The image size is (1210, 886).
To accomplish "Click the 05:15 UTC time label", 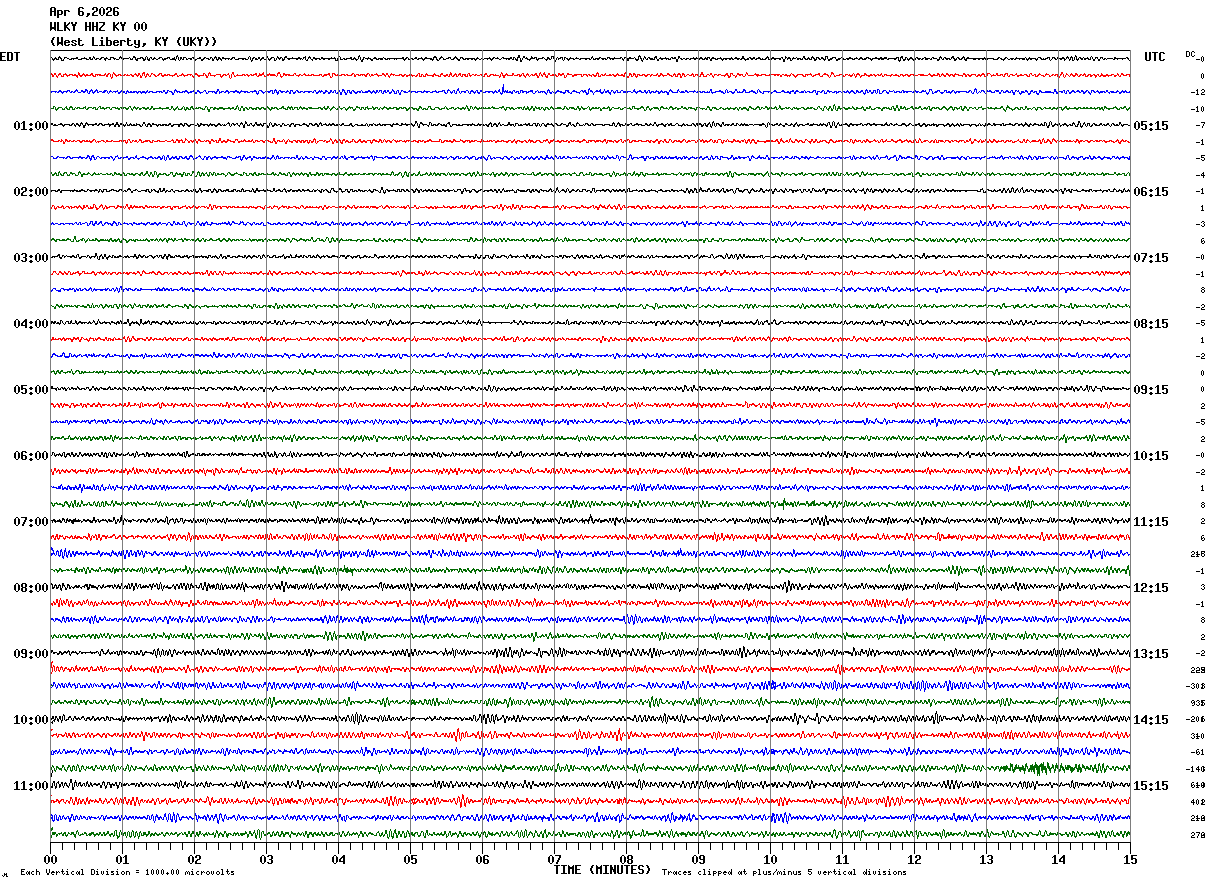I will point(1151,126).
